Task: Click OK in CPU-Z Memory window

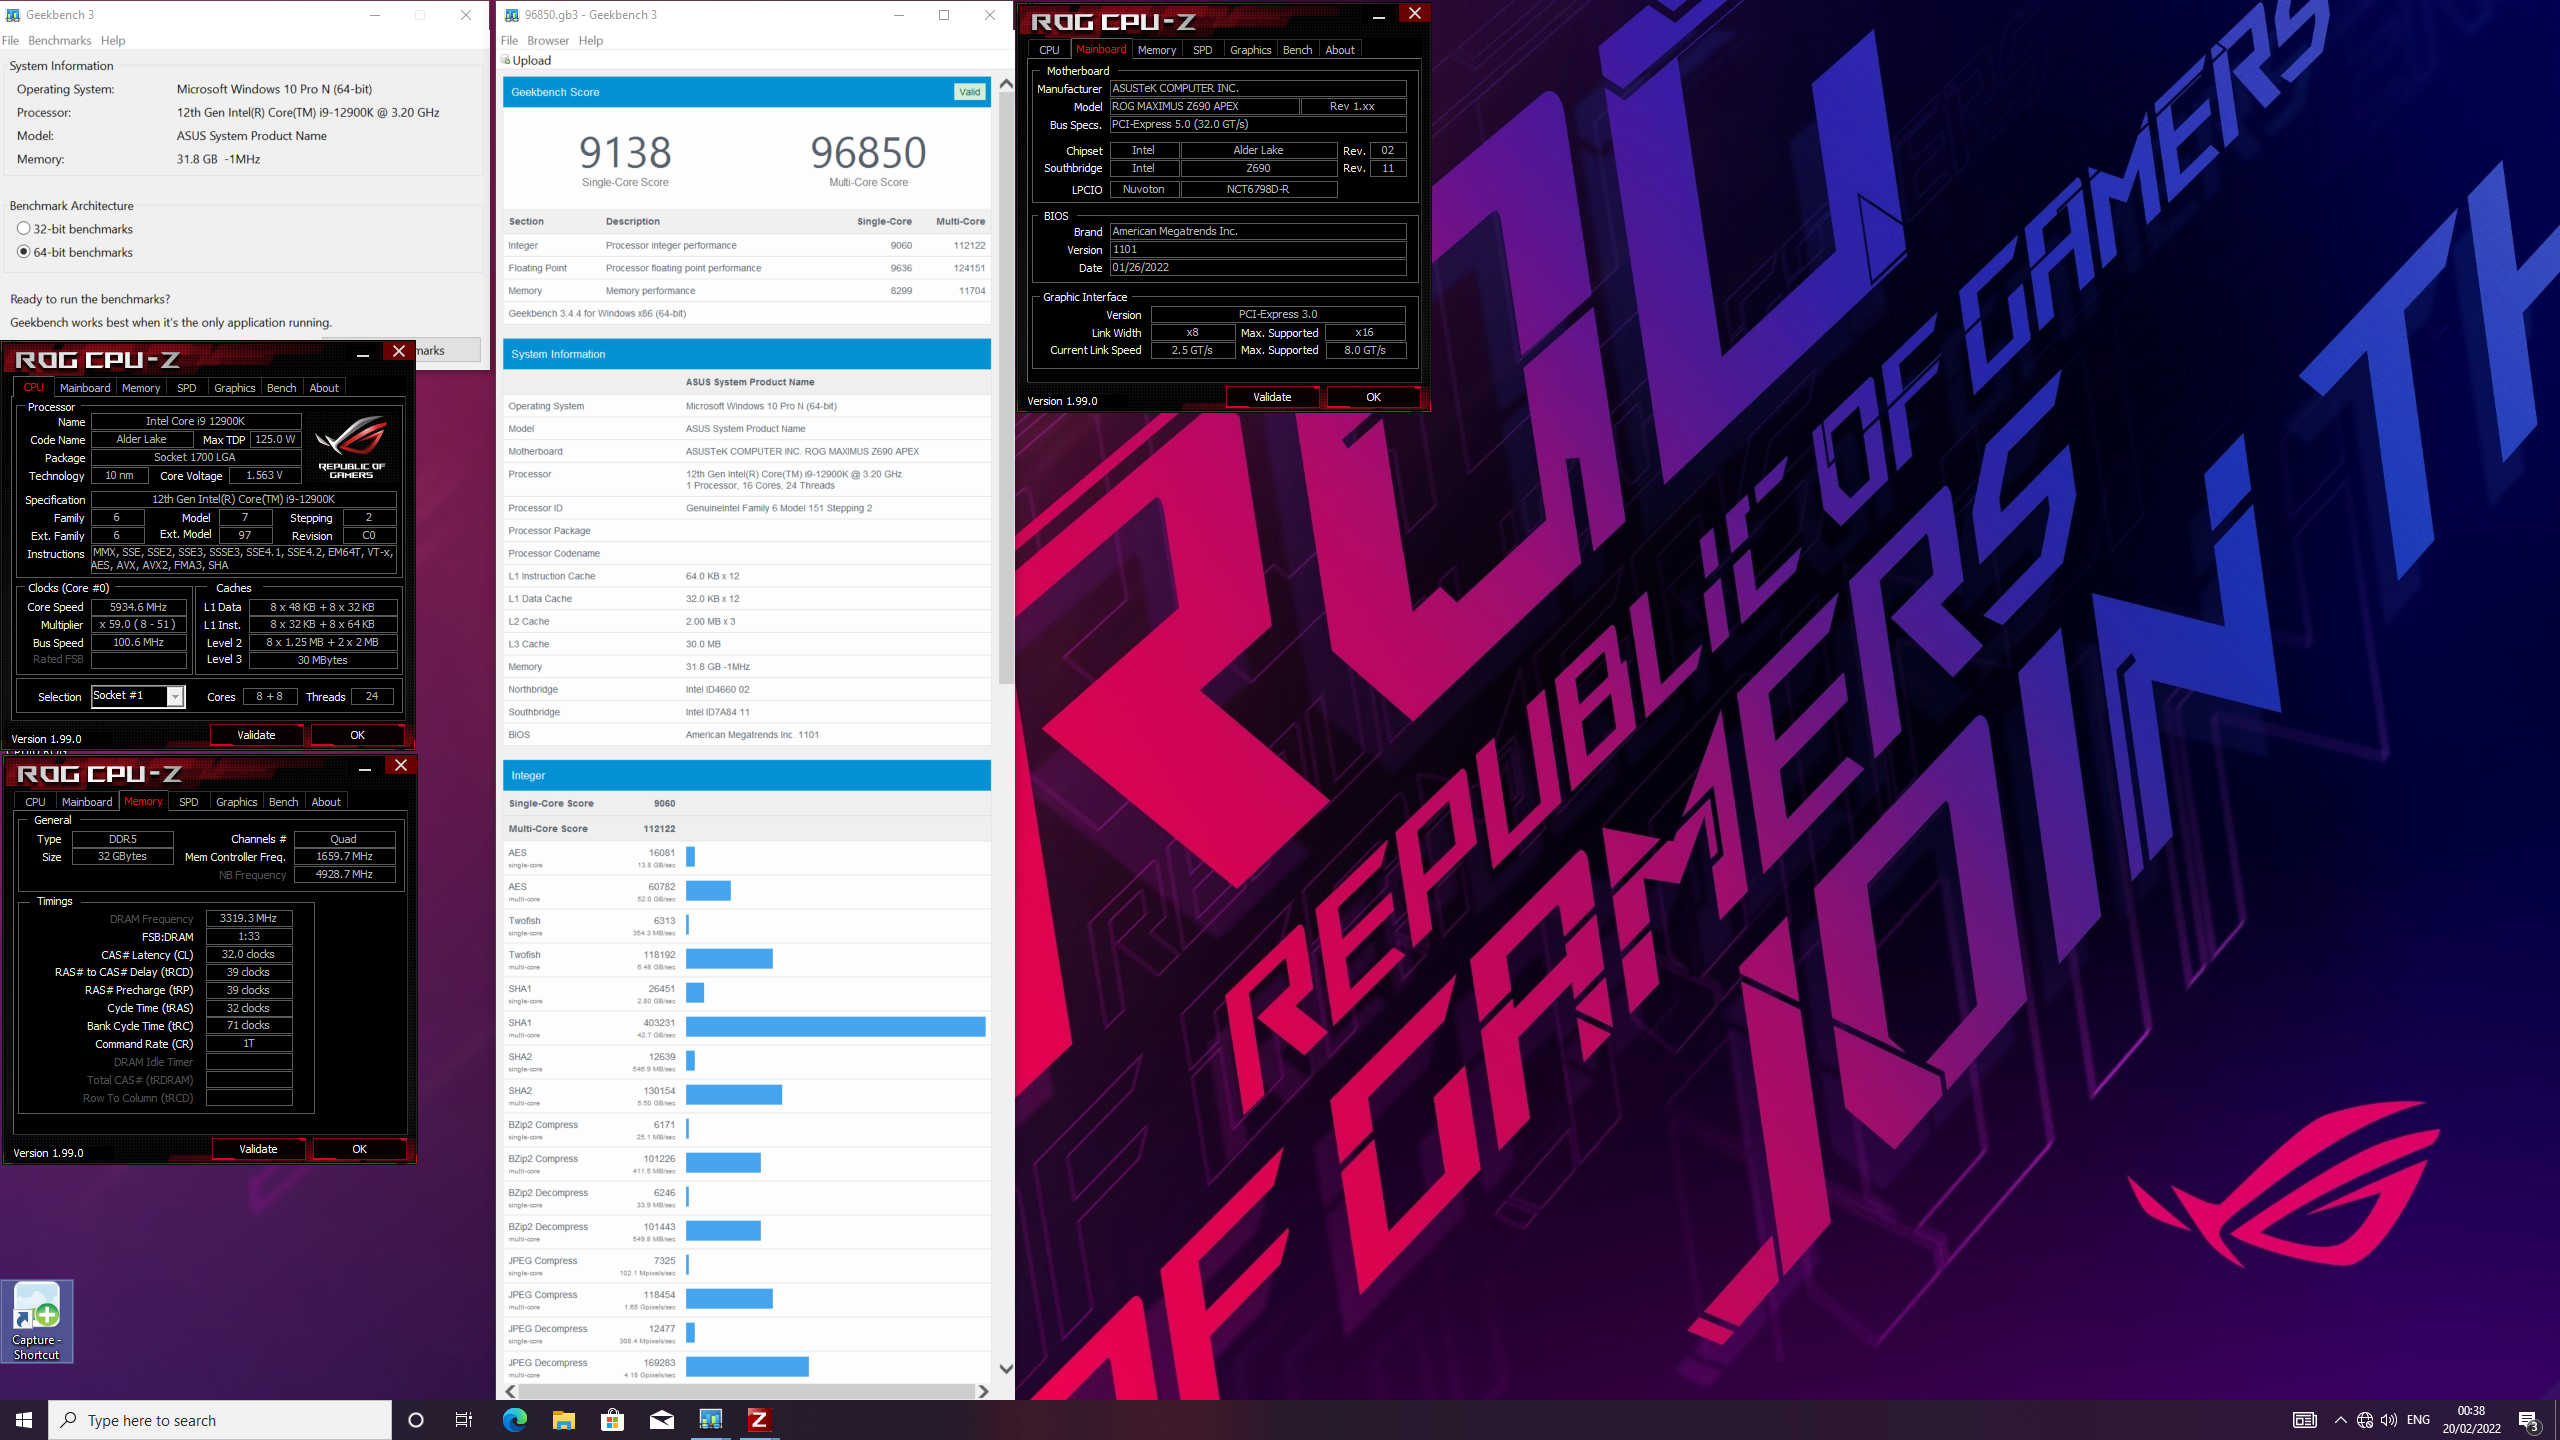Action: (x=359, y=1149)
